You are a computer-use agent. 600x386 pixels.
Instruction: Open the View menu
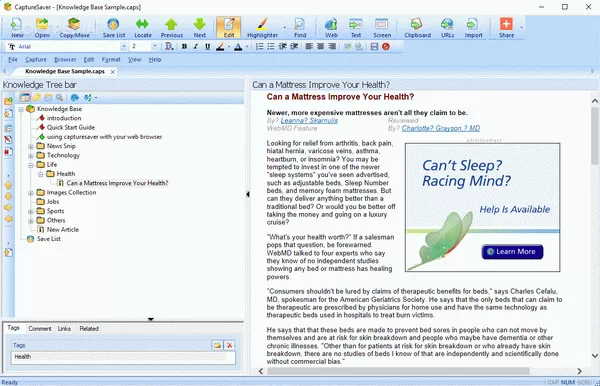point(134,60)
